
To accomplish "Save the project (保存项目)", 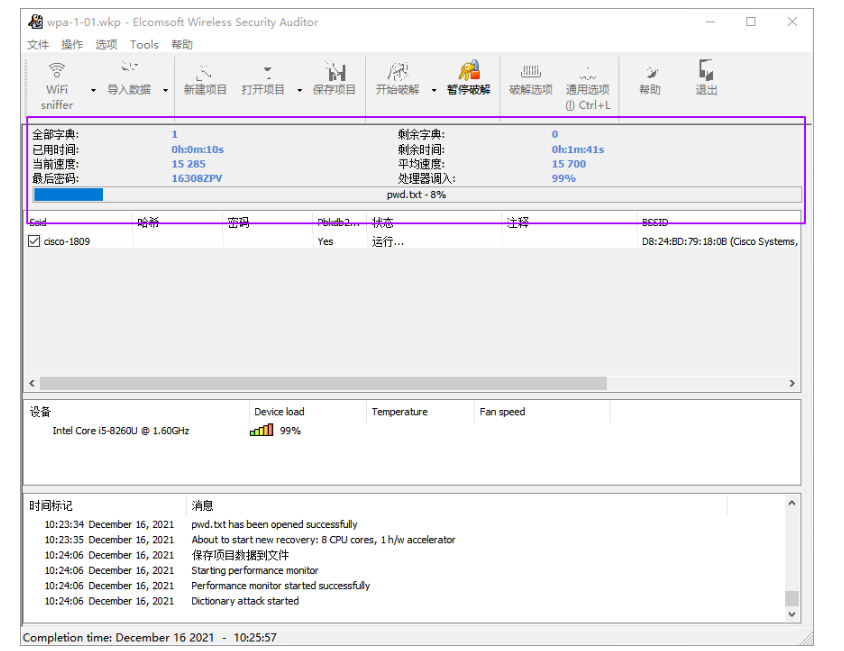I will point(334,79).
